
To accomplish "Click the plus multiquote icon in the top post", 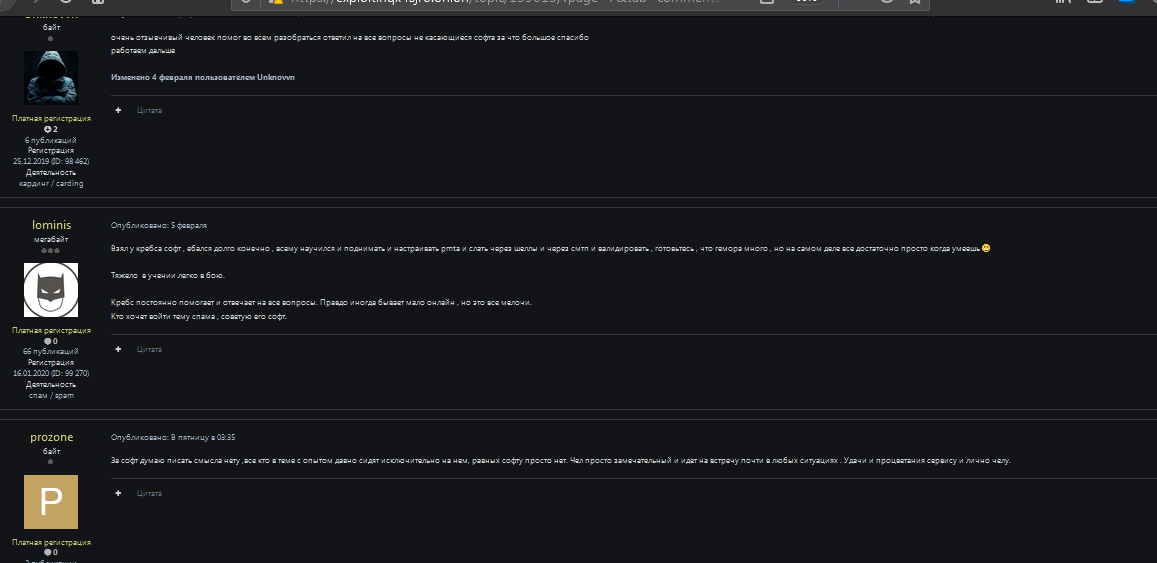I will point(118,110).
